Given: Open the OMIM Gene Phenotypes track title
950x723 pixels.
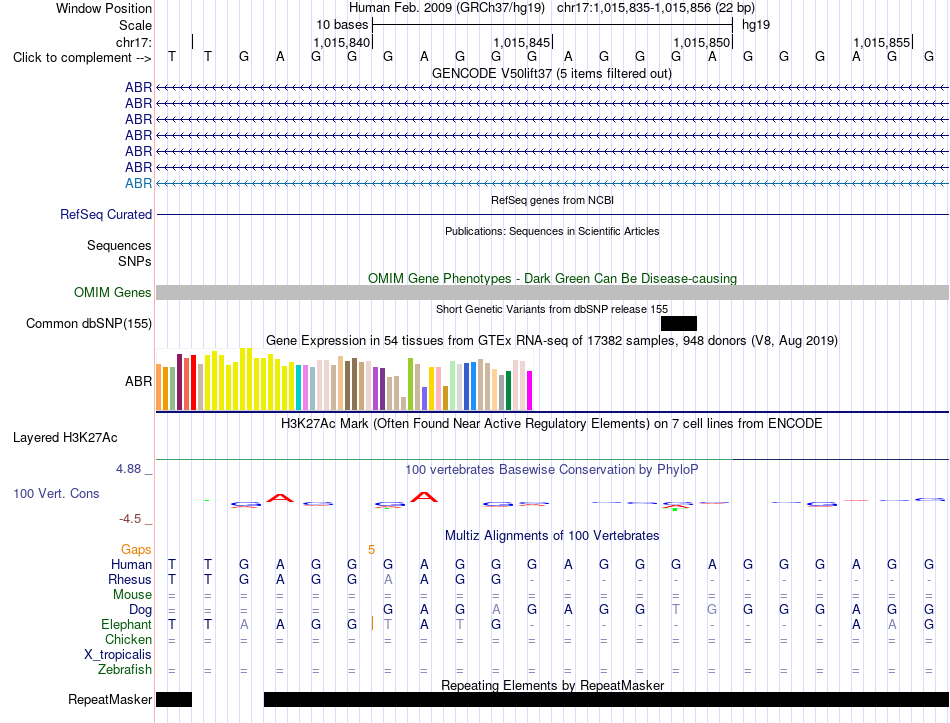Looking at the screenshot, I should (552, 278).
